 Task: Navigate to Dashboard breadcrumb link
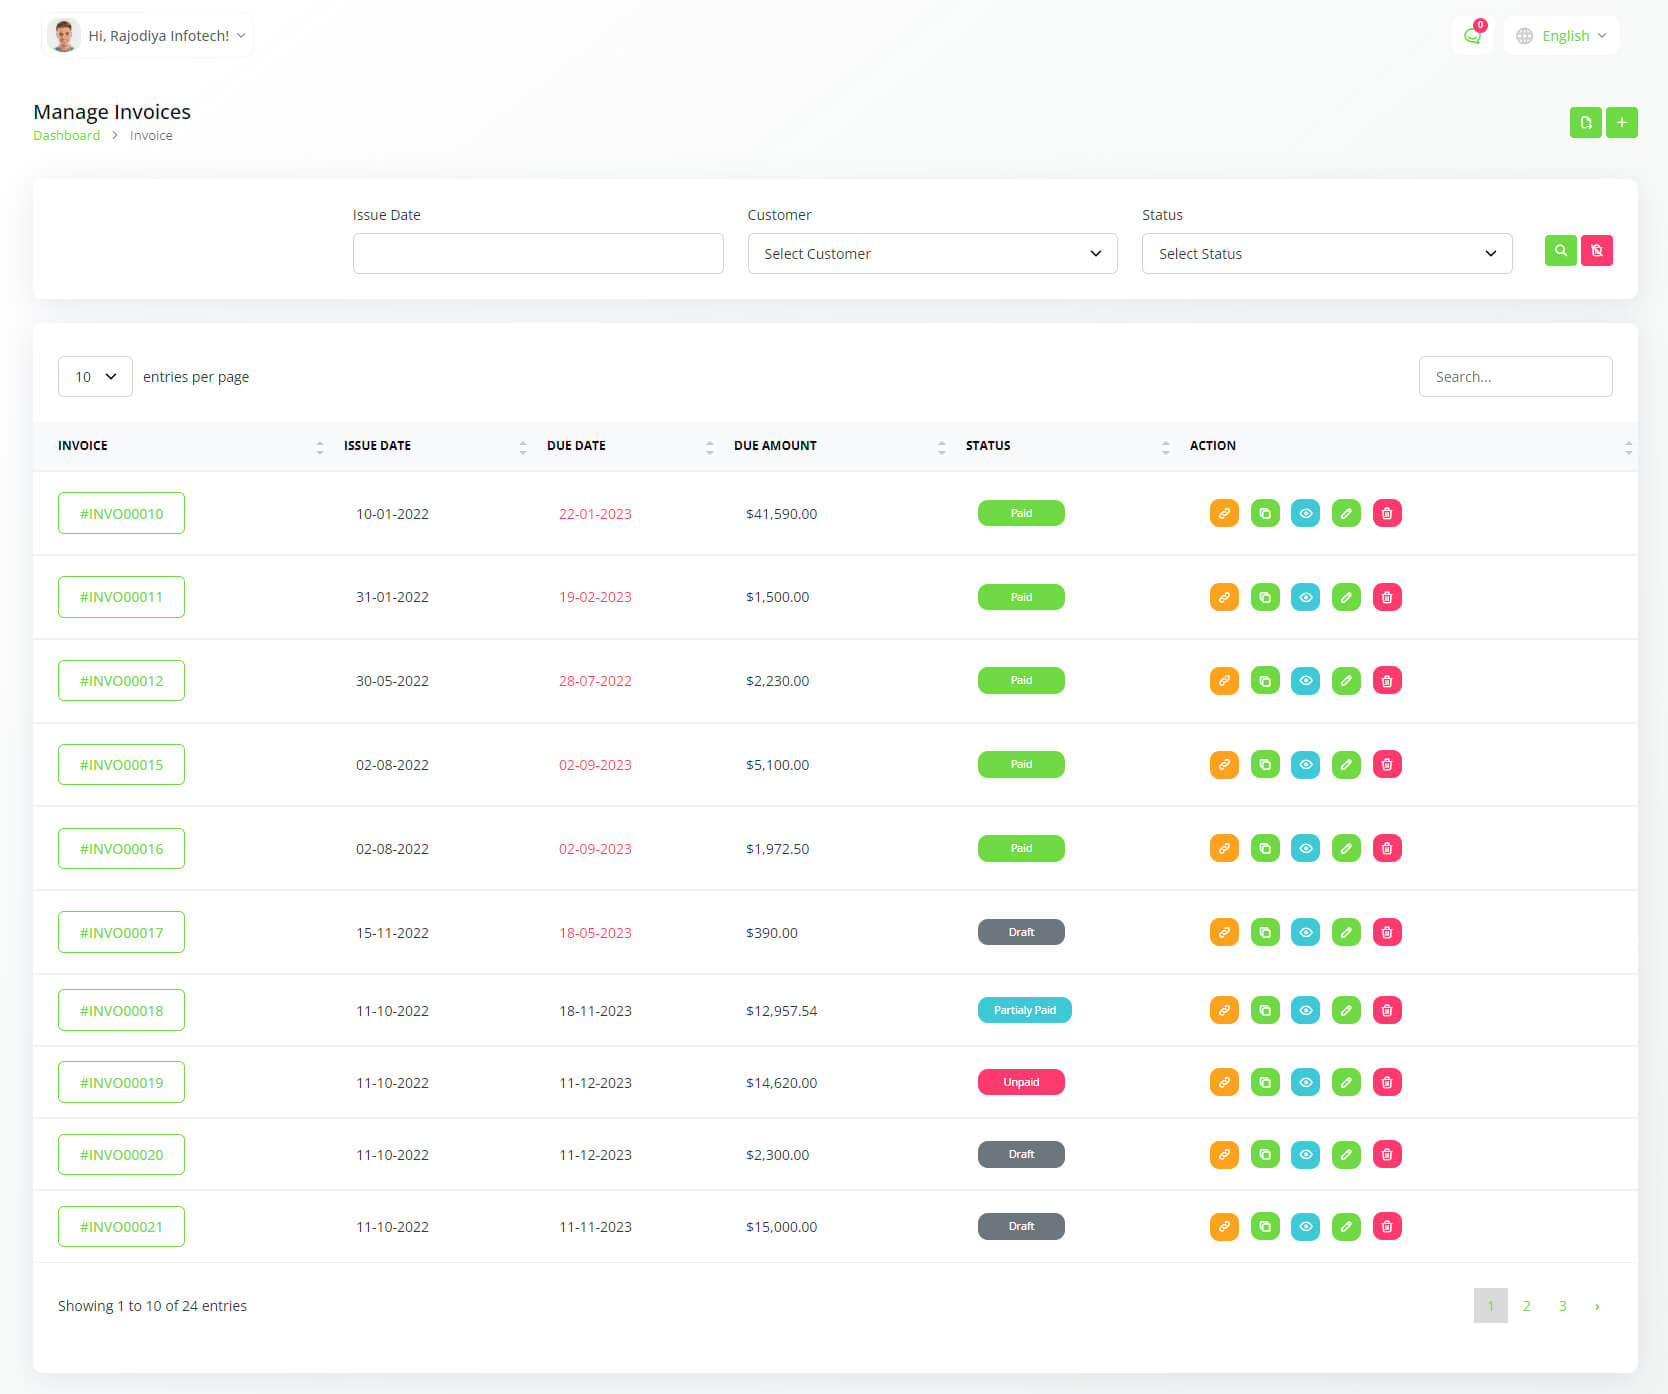66,136
